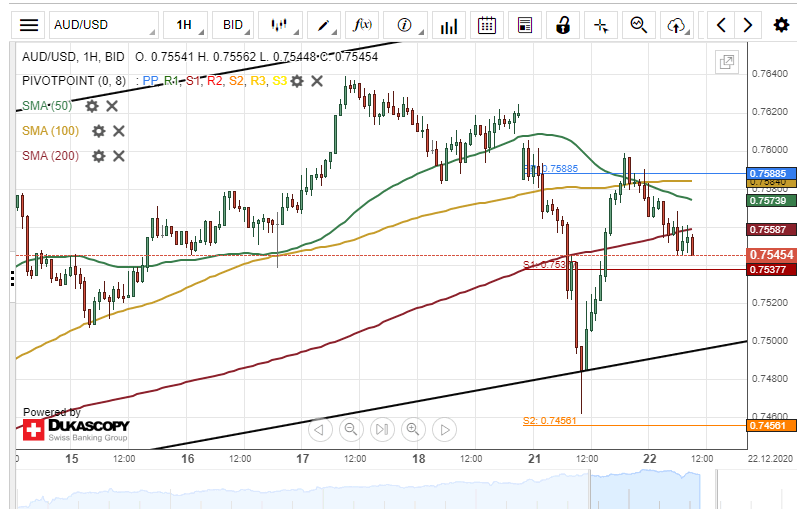Open the AUD/USD instrument dropdown

pyautogui.click(x=104, y=25)
